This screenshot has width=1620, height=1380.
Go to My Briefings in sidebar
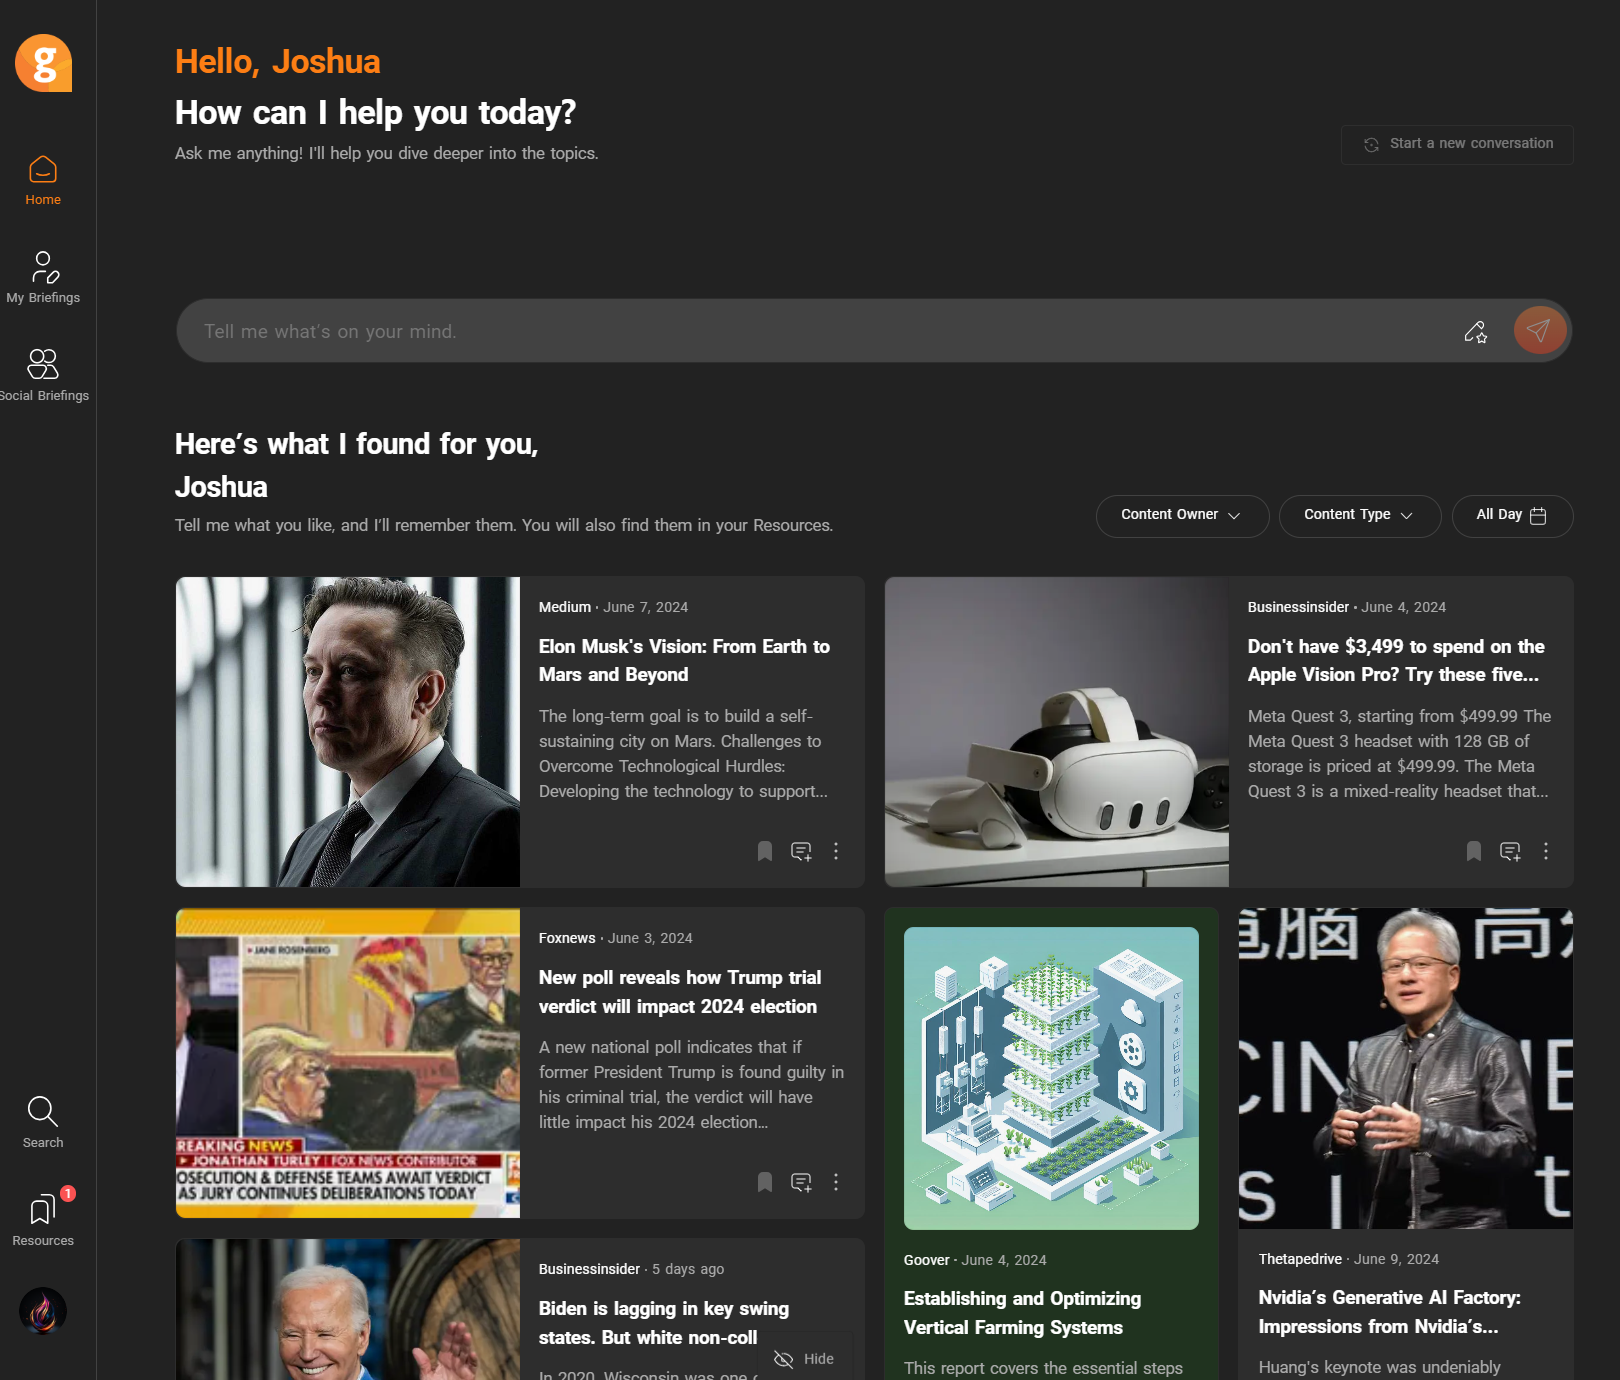coord(43,277)
